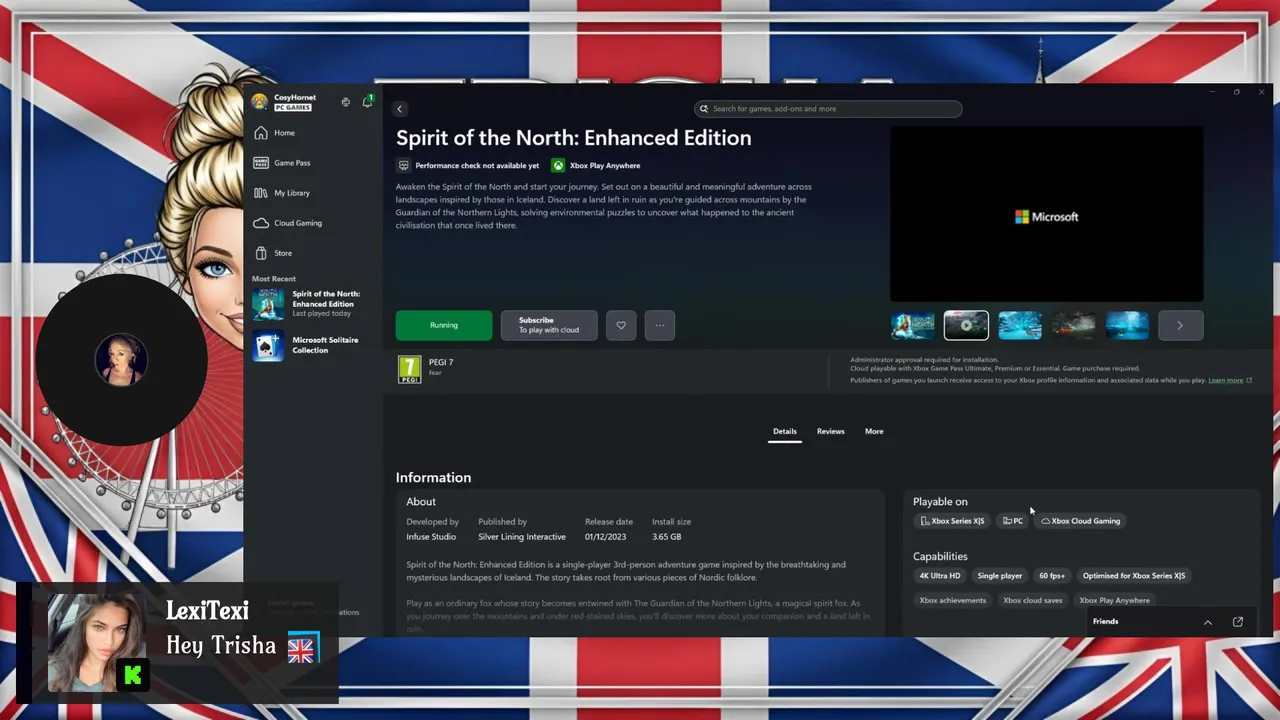The width and height of the screenshot is (1280, 720).
Task: Open the notifications bell
Action: tap(367, 101)
